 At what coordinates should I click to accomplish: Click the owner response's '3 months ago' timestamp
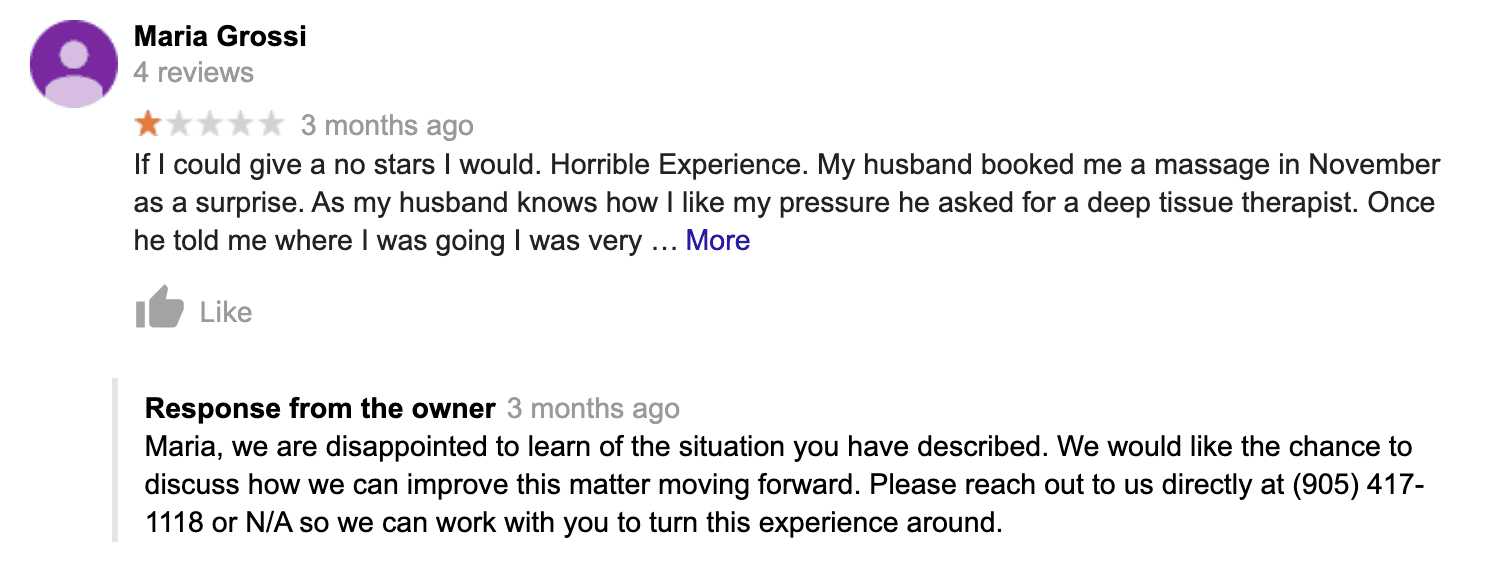click(x=593, y=409)
